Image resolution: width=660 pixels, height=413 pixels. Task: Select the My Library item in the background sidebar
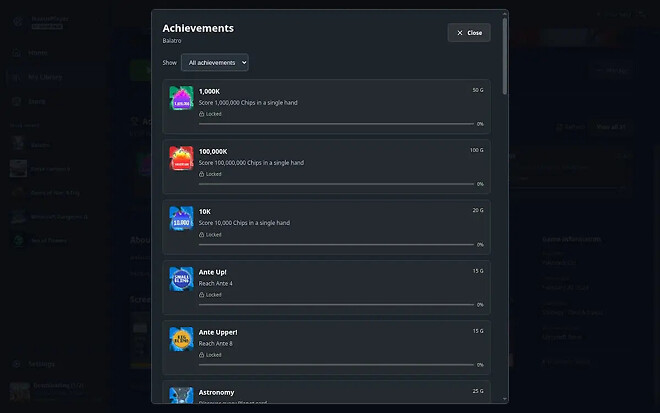click(x=55, y=77)
